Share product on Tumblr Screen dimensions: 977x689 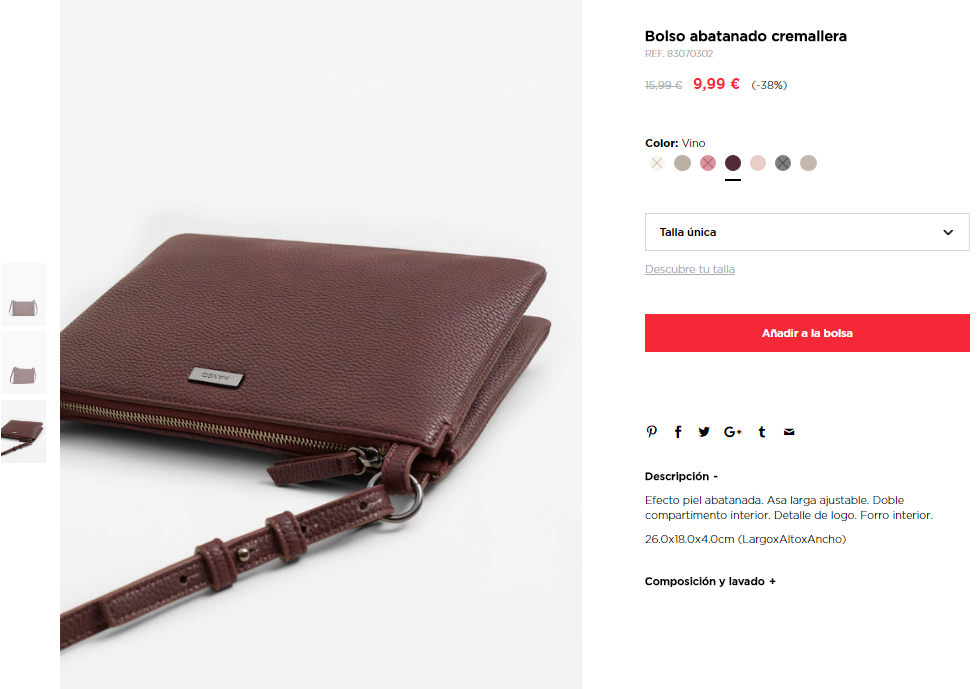761,432
